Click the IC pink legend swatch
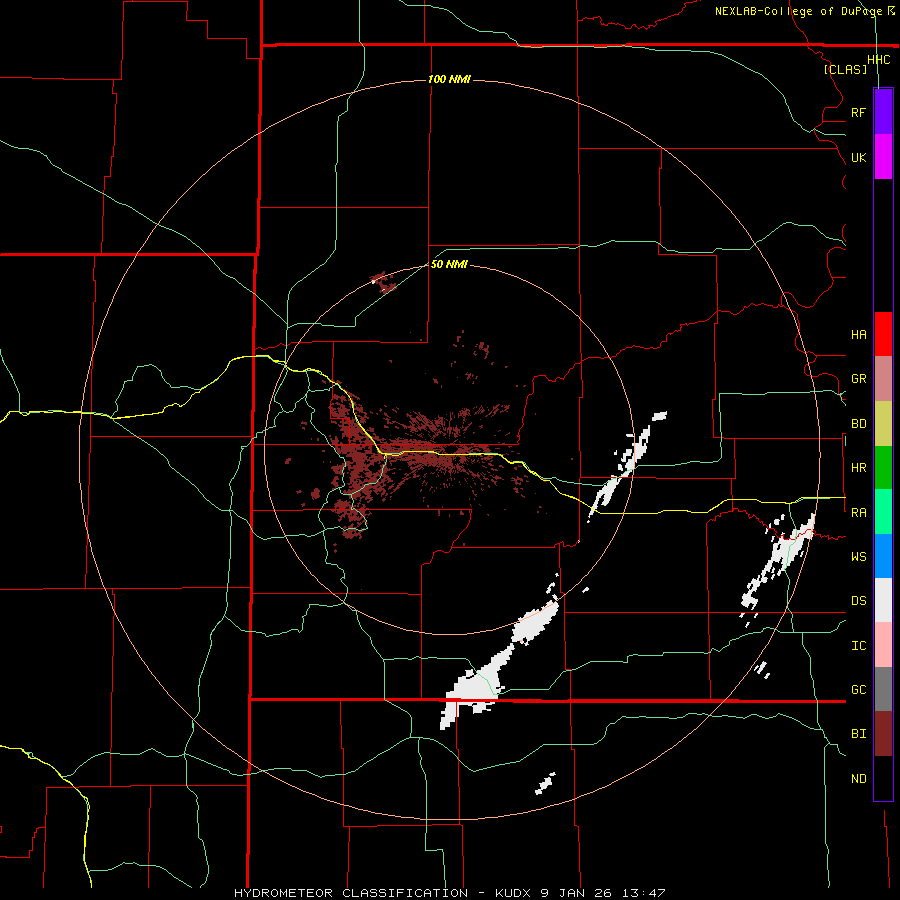This screenshot has width=900, height=900. point(883,645)
